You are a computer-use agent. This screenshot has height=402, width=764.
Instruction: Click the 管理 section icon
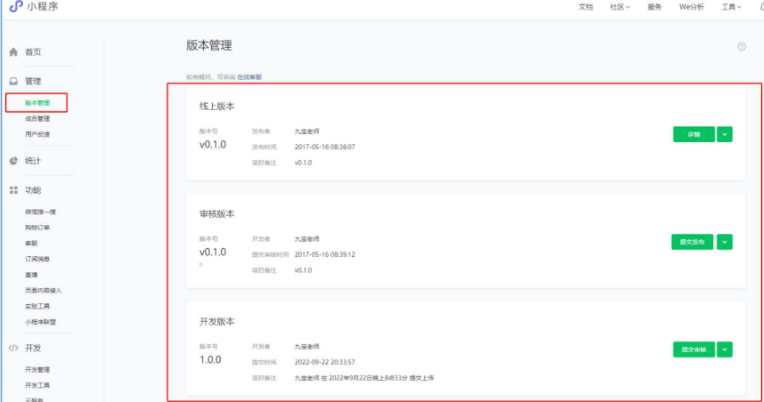click(13, 81)
